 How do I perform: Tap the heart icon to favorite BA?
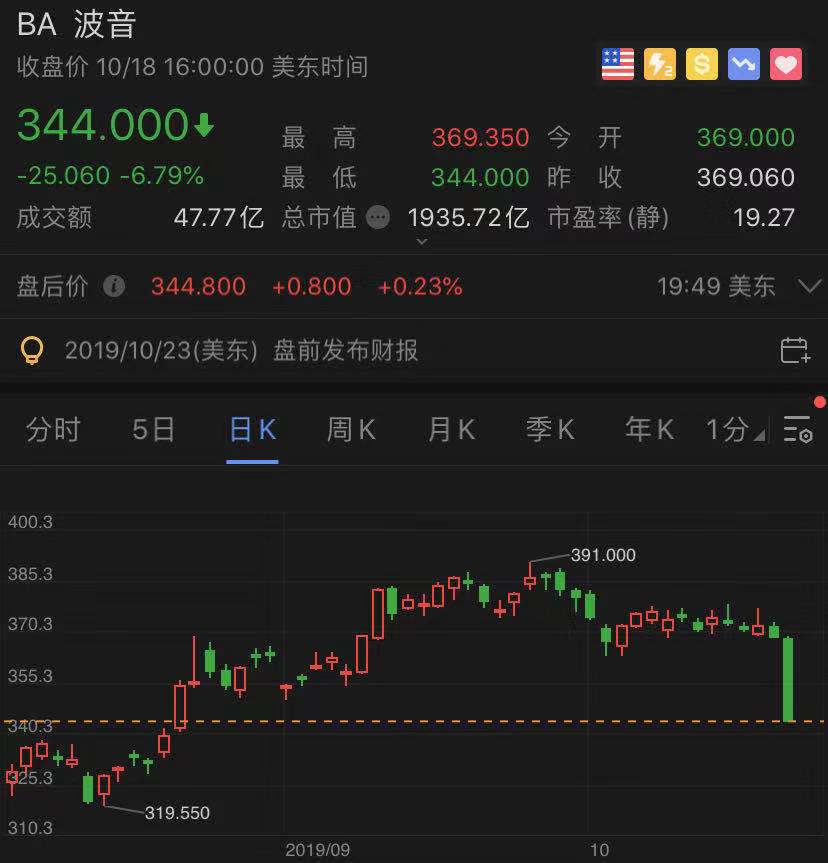pyautogui.click(x=785, y=63)
